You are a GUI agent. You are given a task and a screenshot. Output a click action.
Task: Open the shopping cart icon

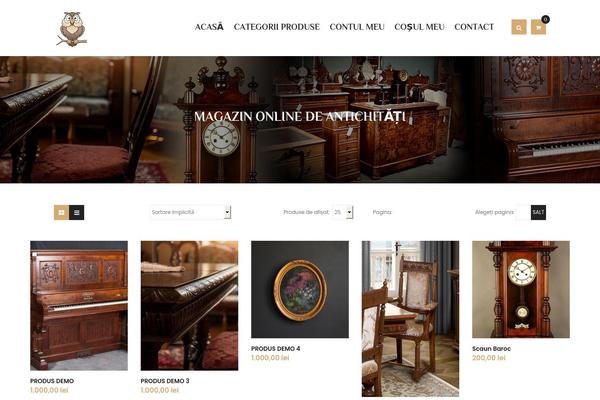pyautogui.click(x=538, y=27)
